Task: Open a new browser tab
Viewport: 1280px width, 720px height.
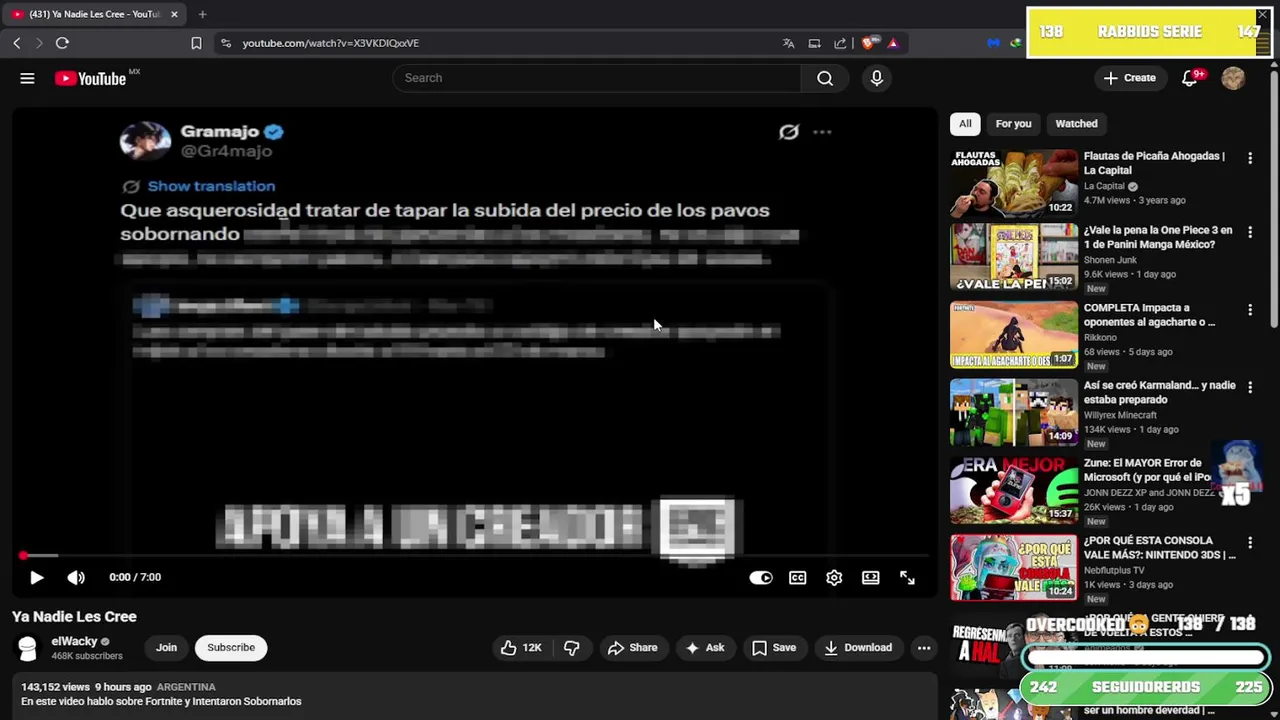Action: [202, 14]
